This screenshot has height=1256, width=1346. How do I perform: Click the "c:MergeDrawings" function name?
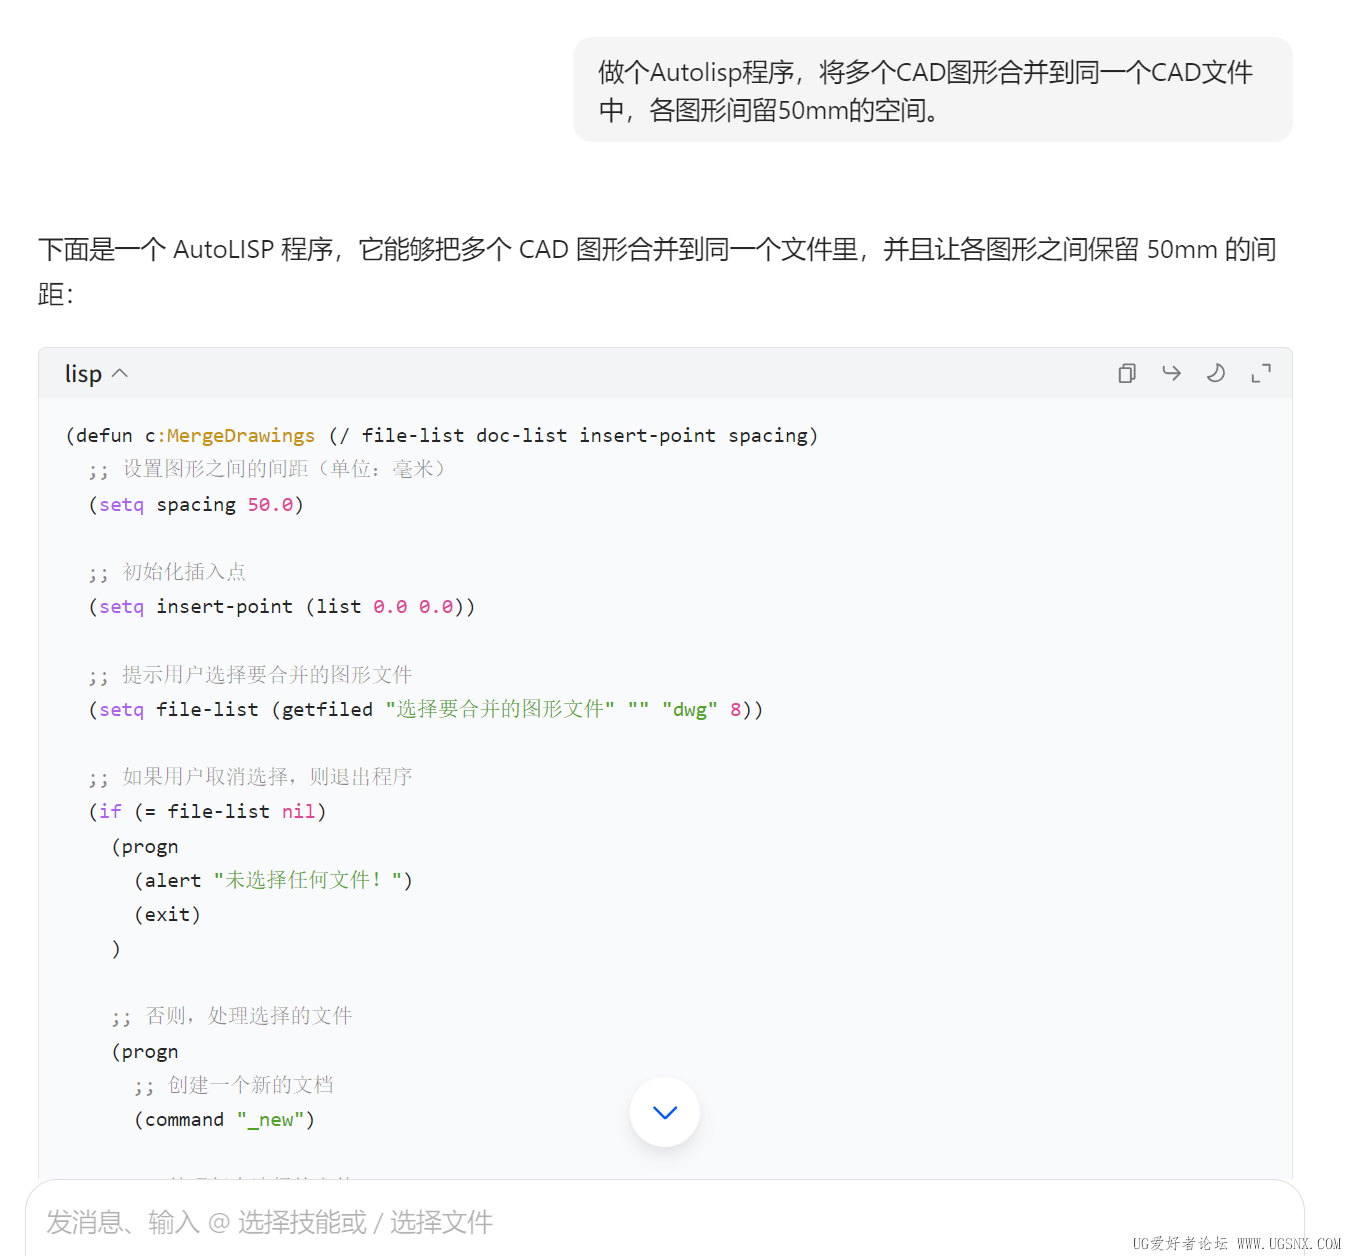point(230,436)
